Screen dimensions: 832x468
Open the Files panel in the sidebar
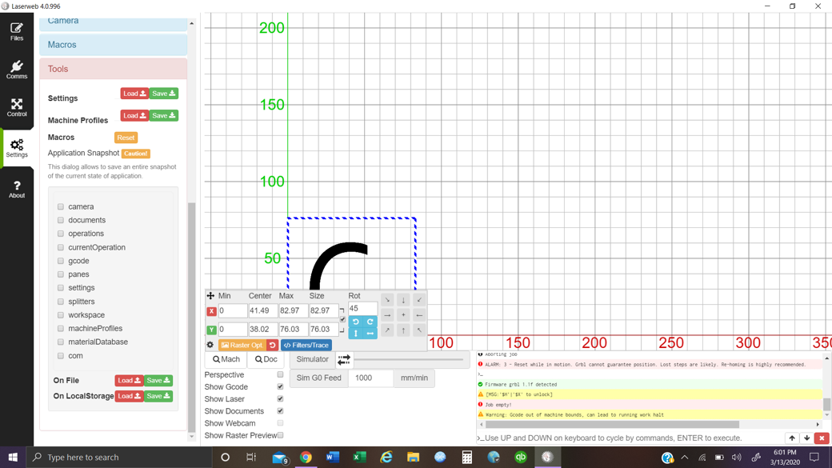click(16, 31)
